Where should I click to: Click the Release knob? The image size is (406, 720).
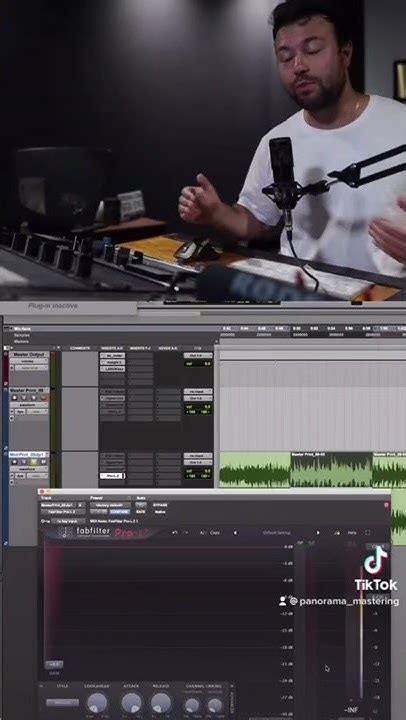pos(161,703)
